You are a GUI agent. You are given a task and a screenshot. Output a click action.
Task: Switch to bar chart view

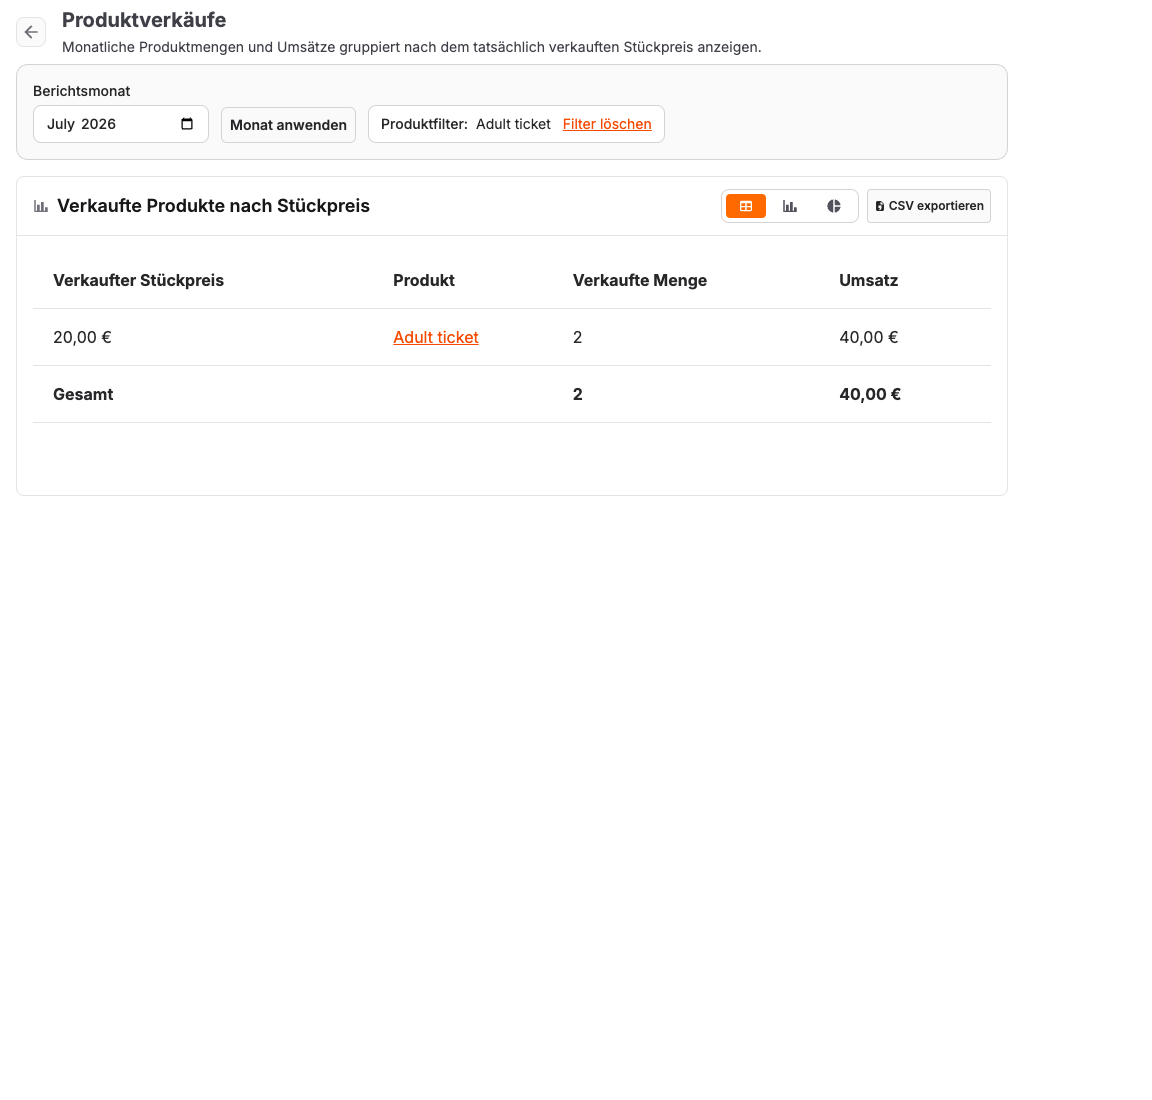click(790, 206)
